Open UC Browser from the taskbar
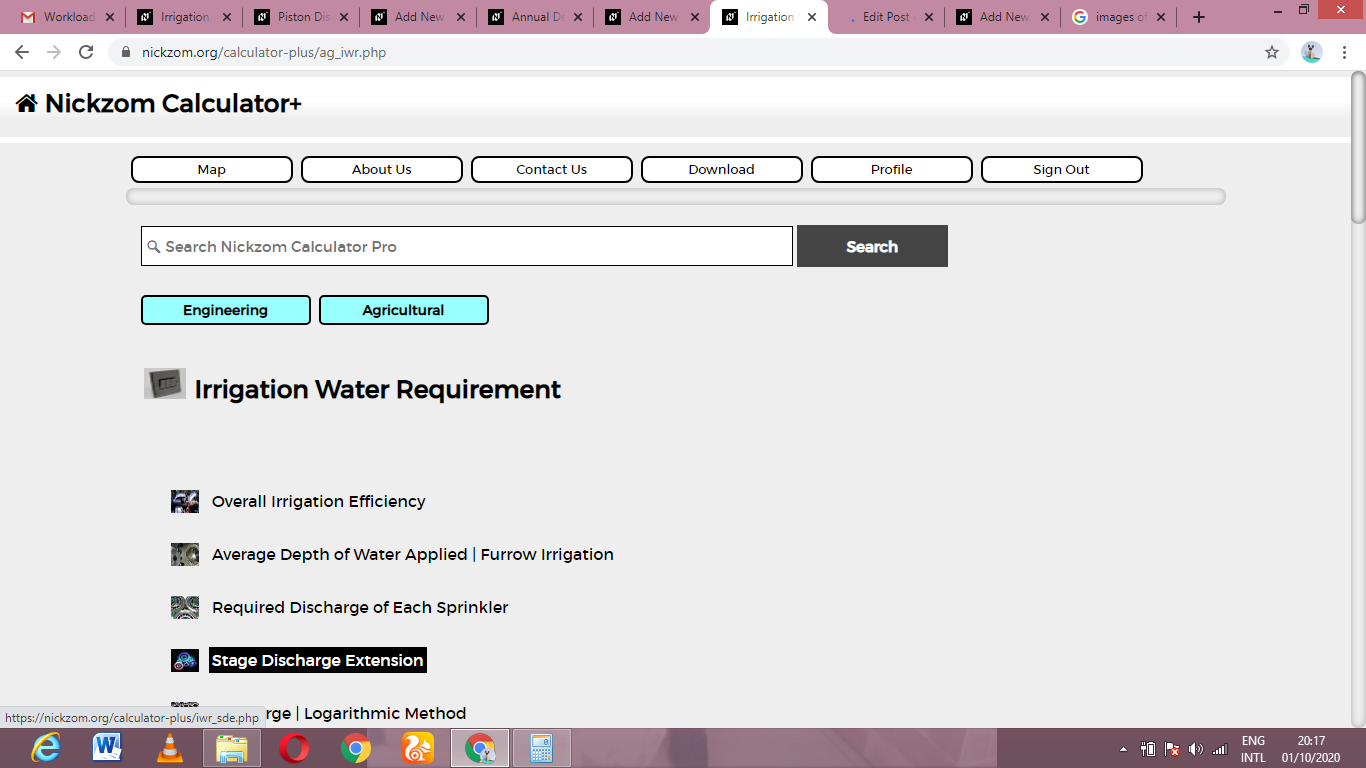The width and height of the screenshot is (1366, 768). pyautogui.click(x=418, y=748)
